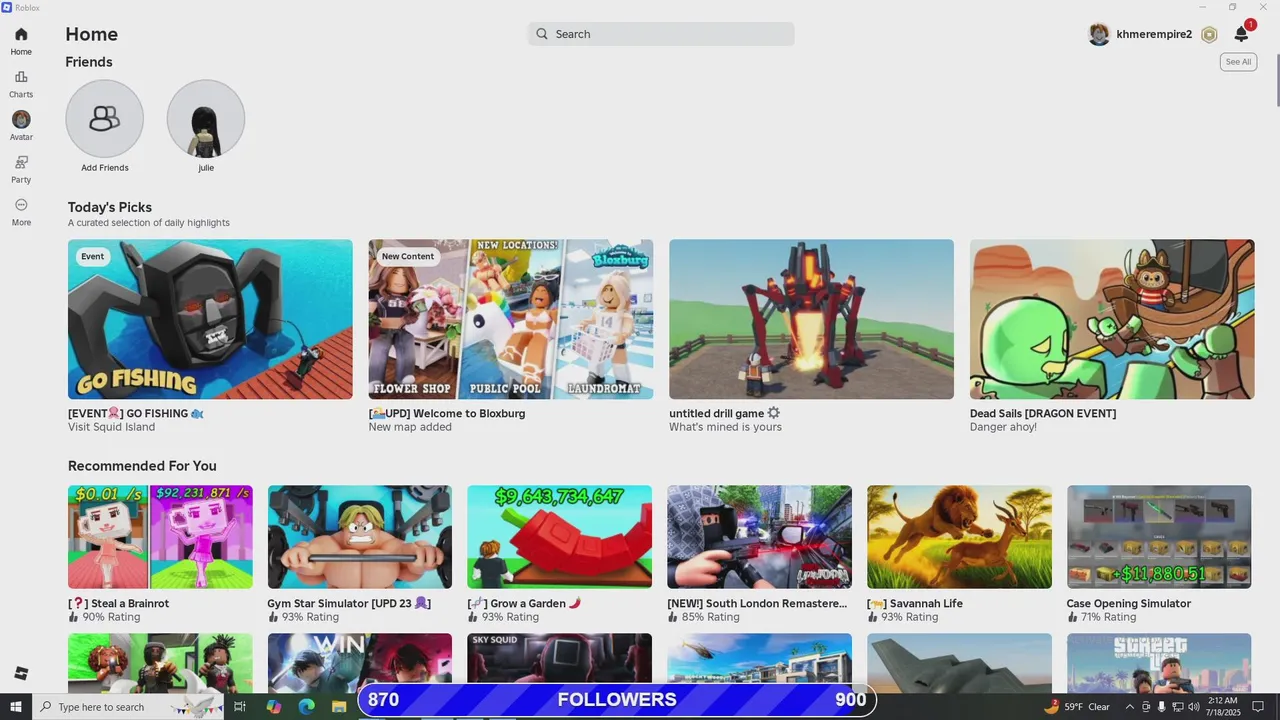Click the Robux hexagon icon

tap(1209, 34)
